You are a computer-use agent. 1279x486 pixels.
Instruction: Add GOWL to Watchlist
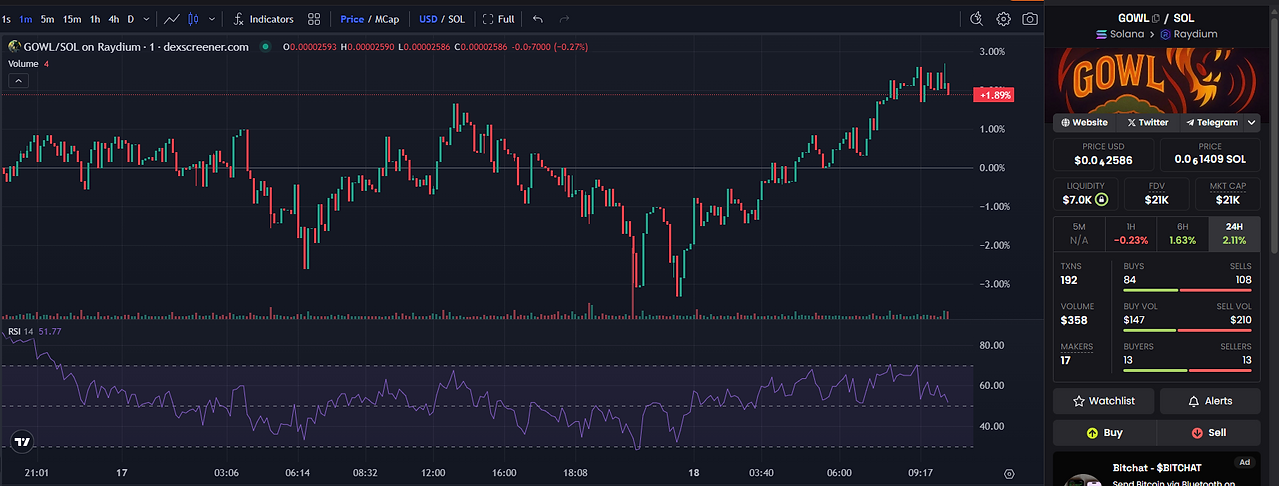1105,401
